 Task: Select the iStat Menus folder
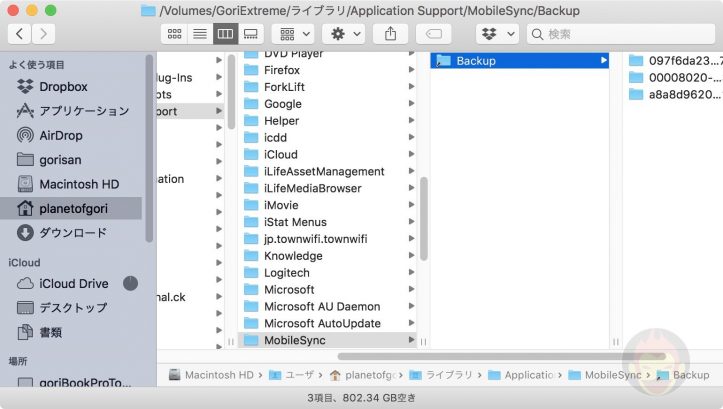(x=326, y=222)
